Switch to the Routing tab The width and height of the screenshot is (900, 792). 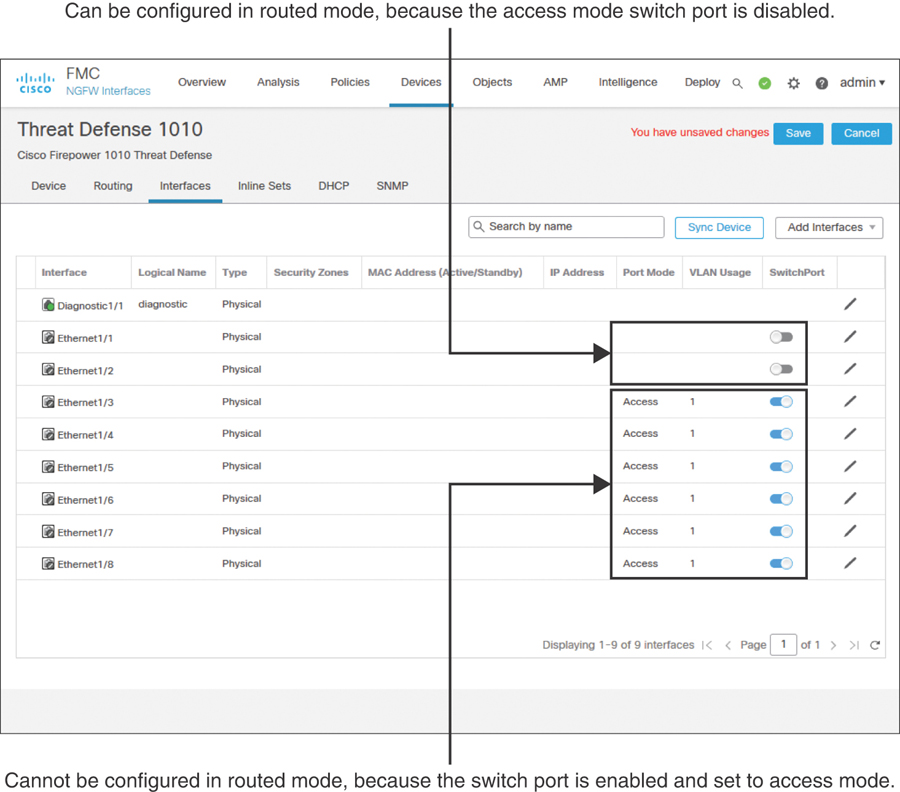tap(113, 186)
